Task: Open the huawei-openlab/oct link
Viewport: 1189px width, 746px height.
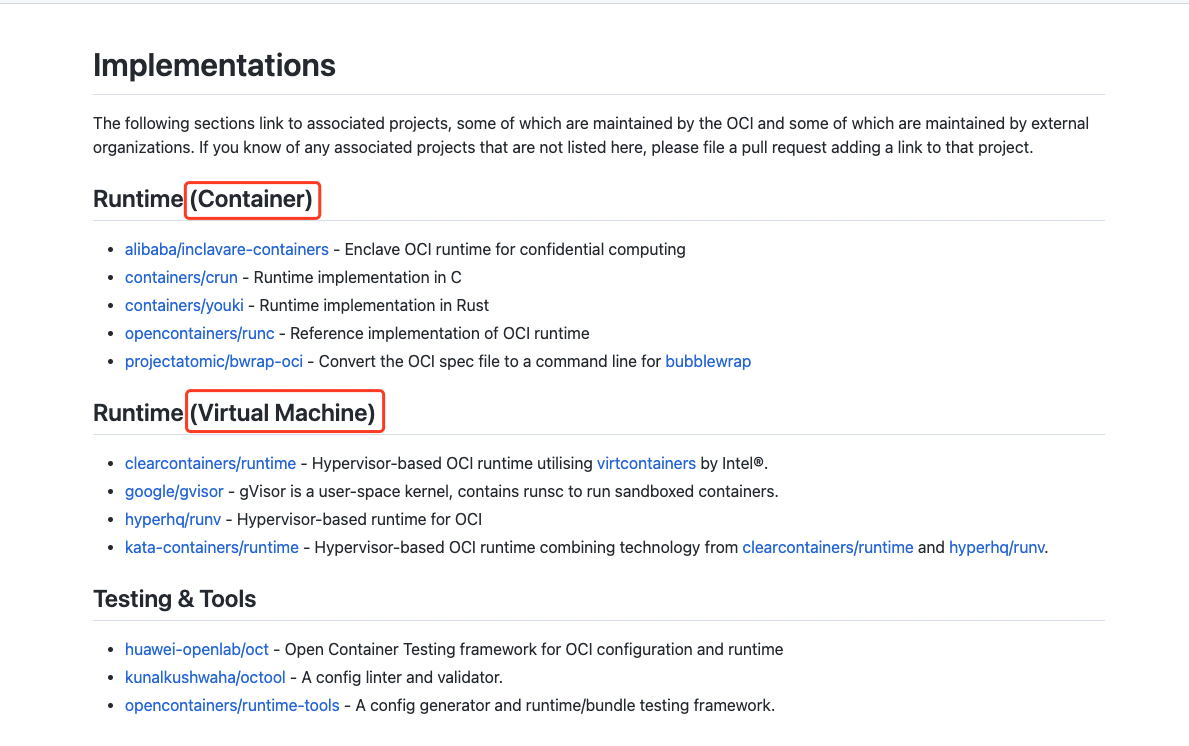Action: click(x=196, y=650)
